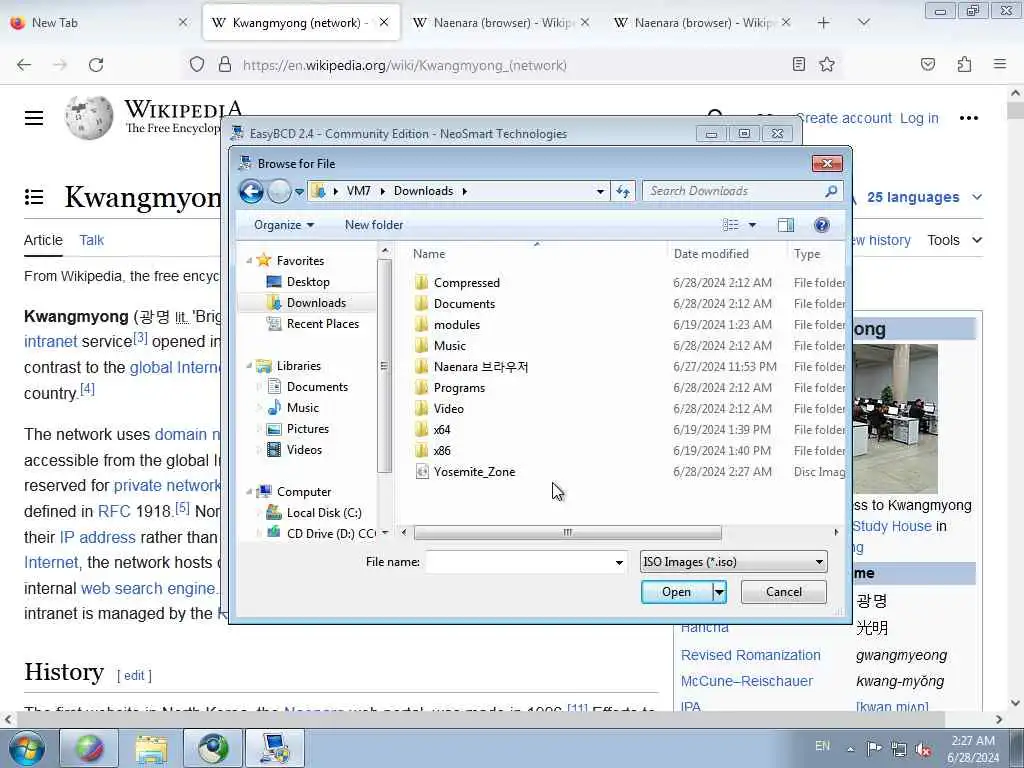Sort by the Date modified column header
The width and height of the screenshot is (1024, 768).
click(711, 254)
